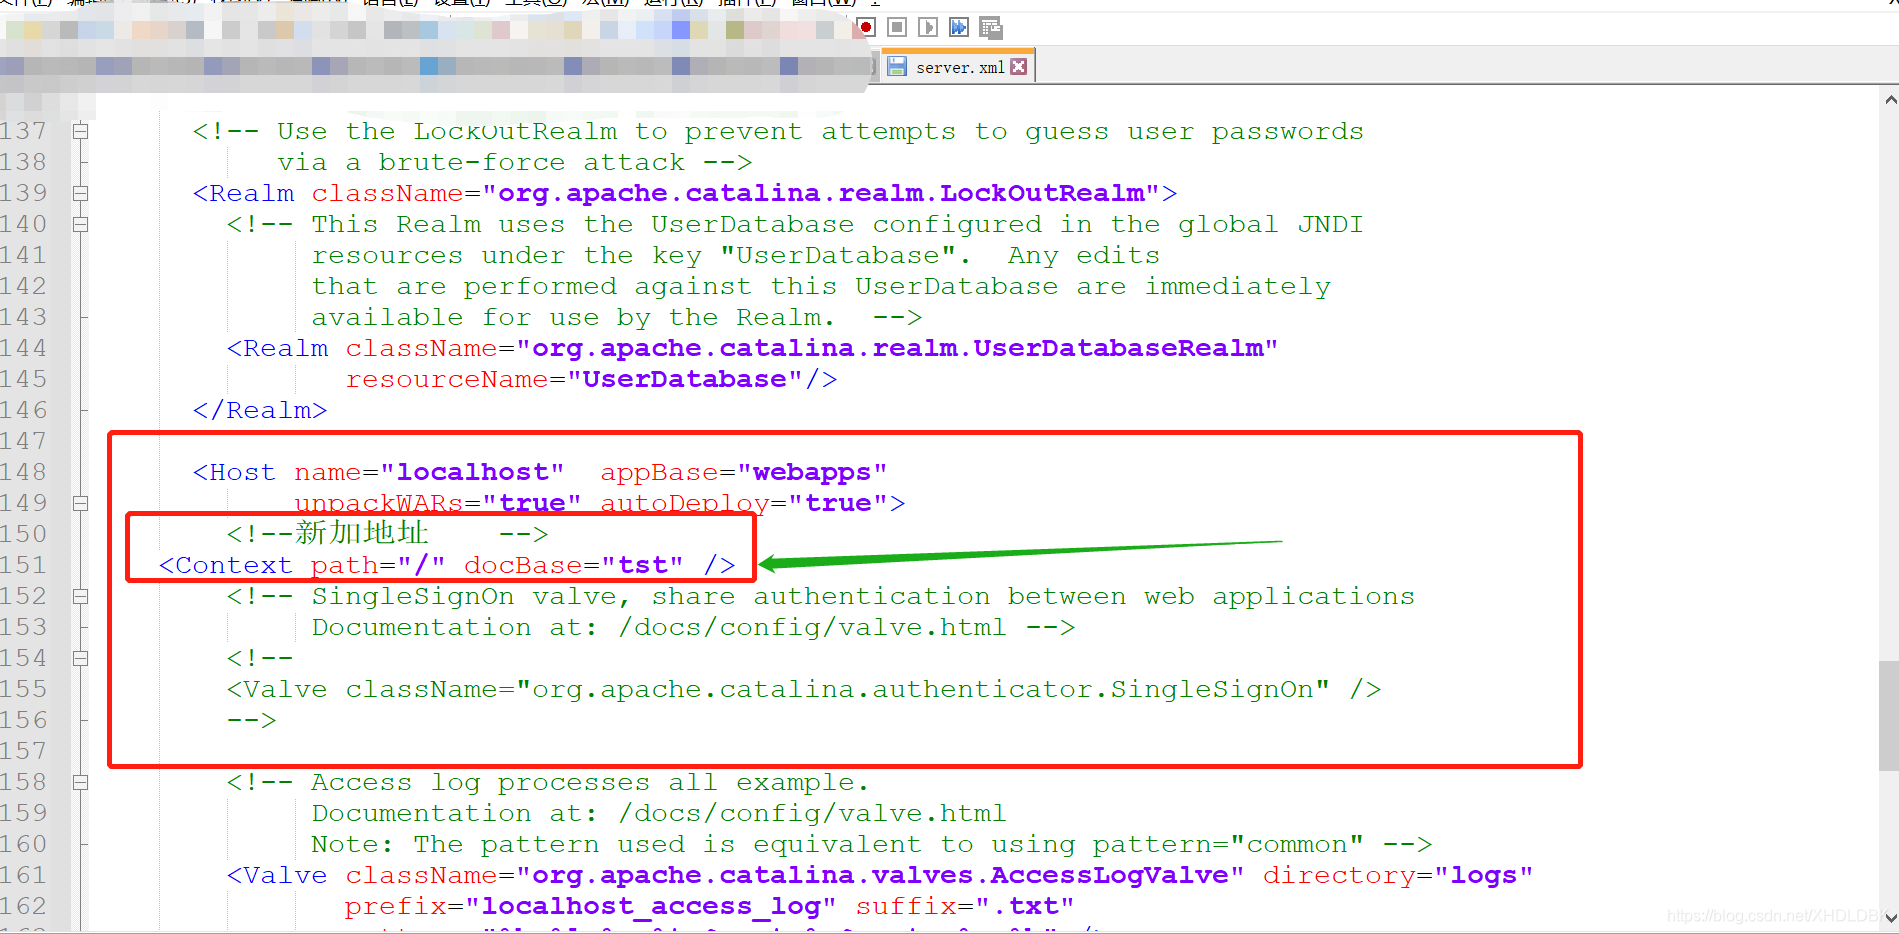Start macro recording with the red record icon
The image size is (1899, 934).
pyautogui.click(x=867, y=27)
